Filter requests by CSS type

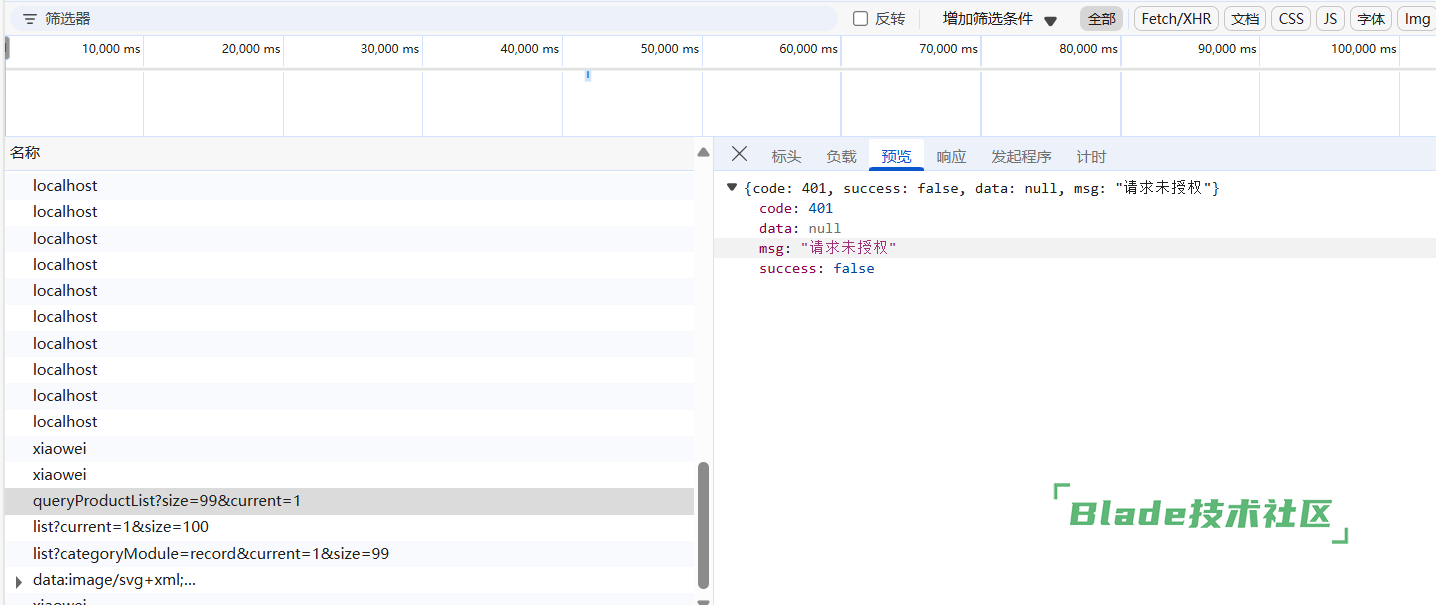[1291, 19]
